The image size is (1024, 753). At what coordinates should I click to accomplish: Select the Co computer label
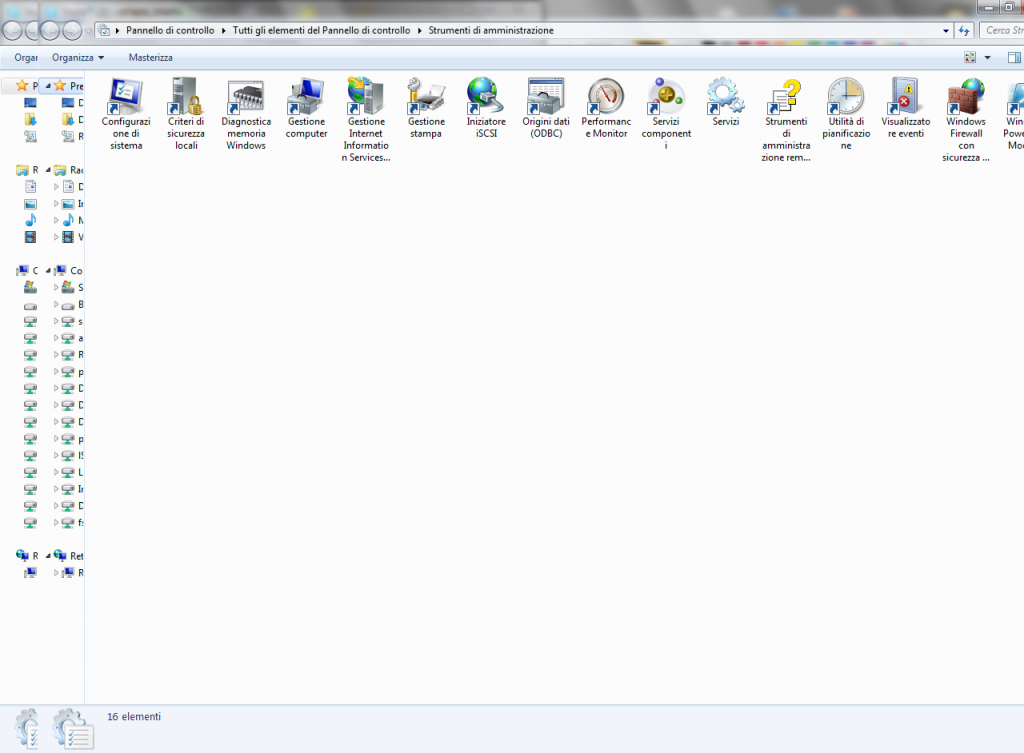point(76,270)
